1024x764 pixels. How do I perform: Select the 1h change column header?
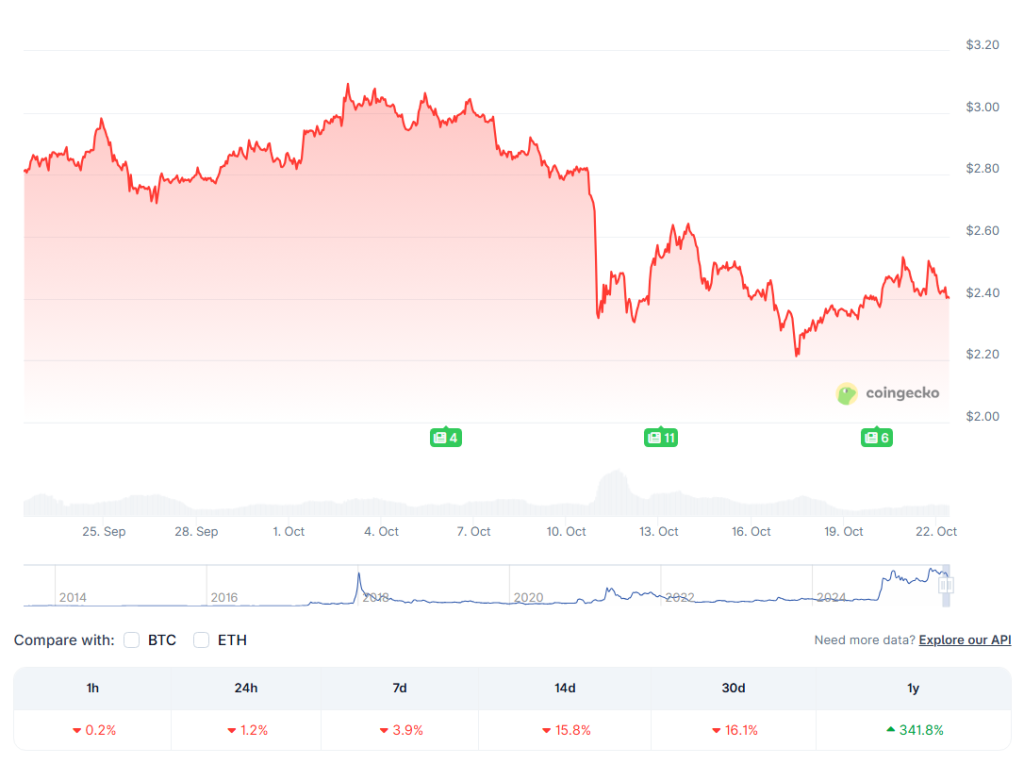click(93, 688)
